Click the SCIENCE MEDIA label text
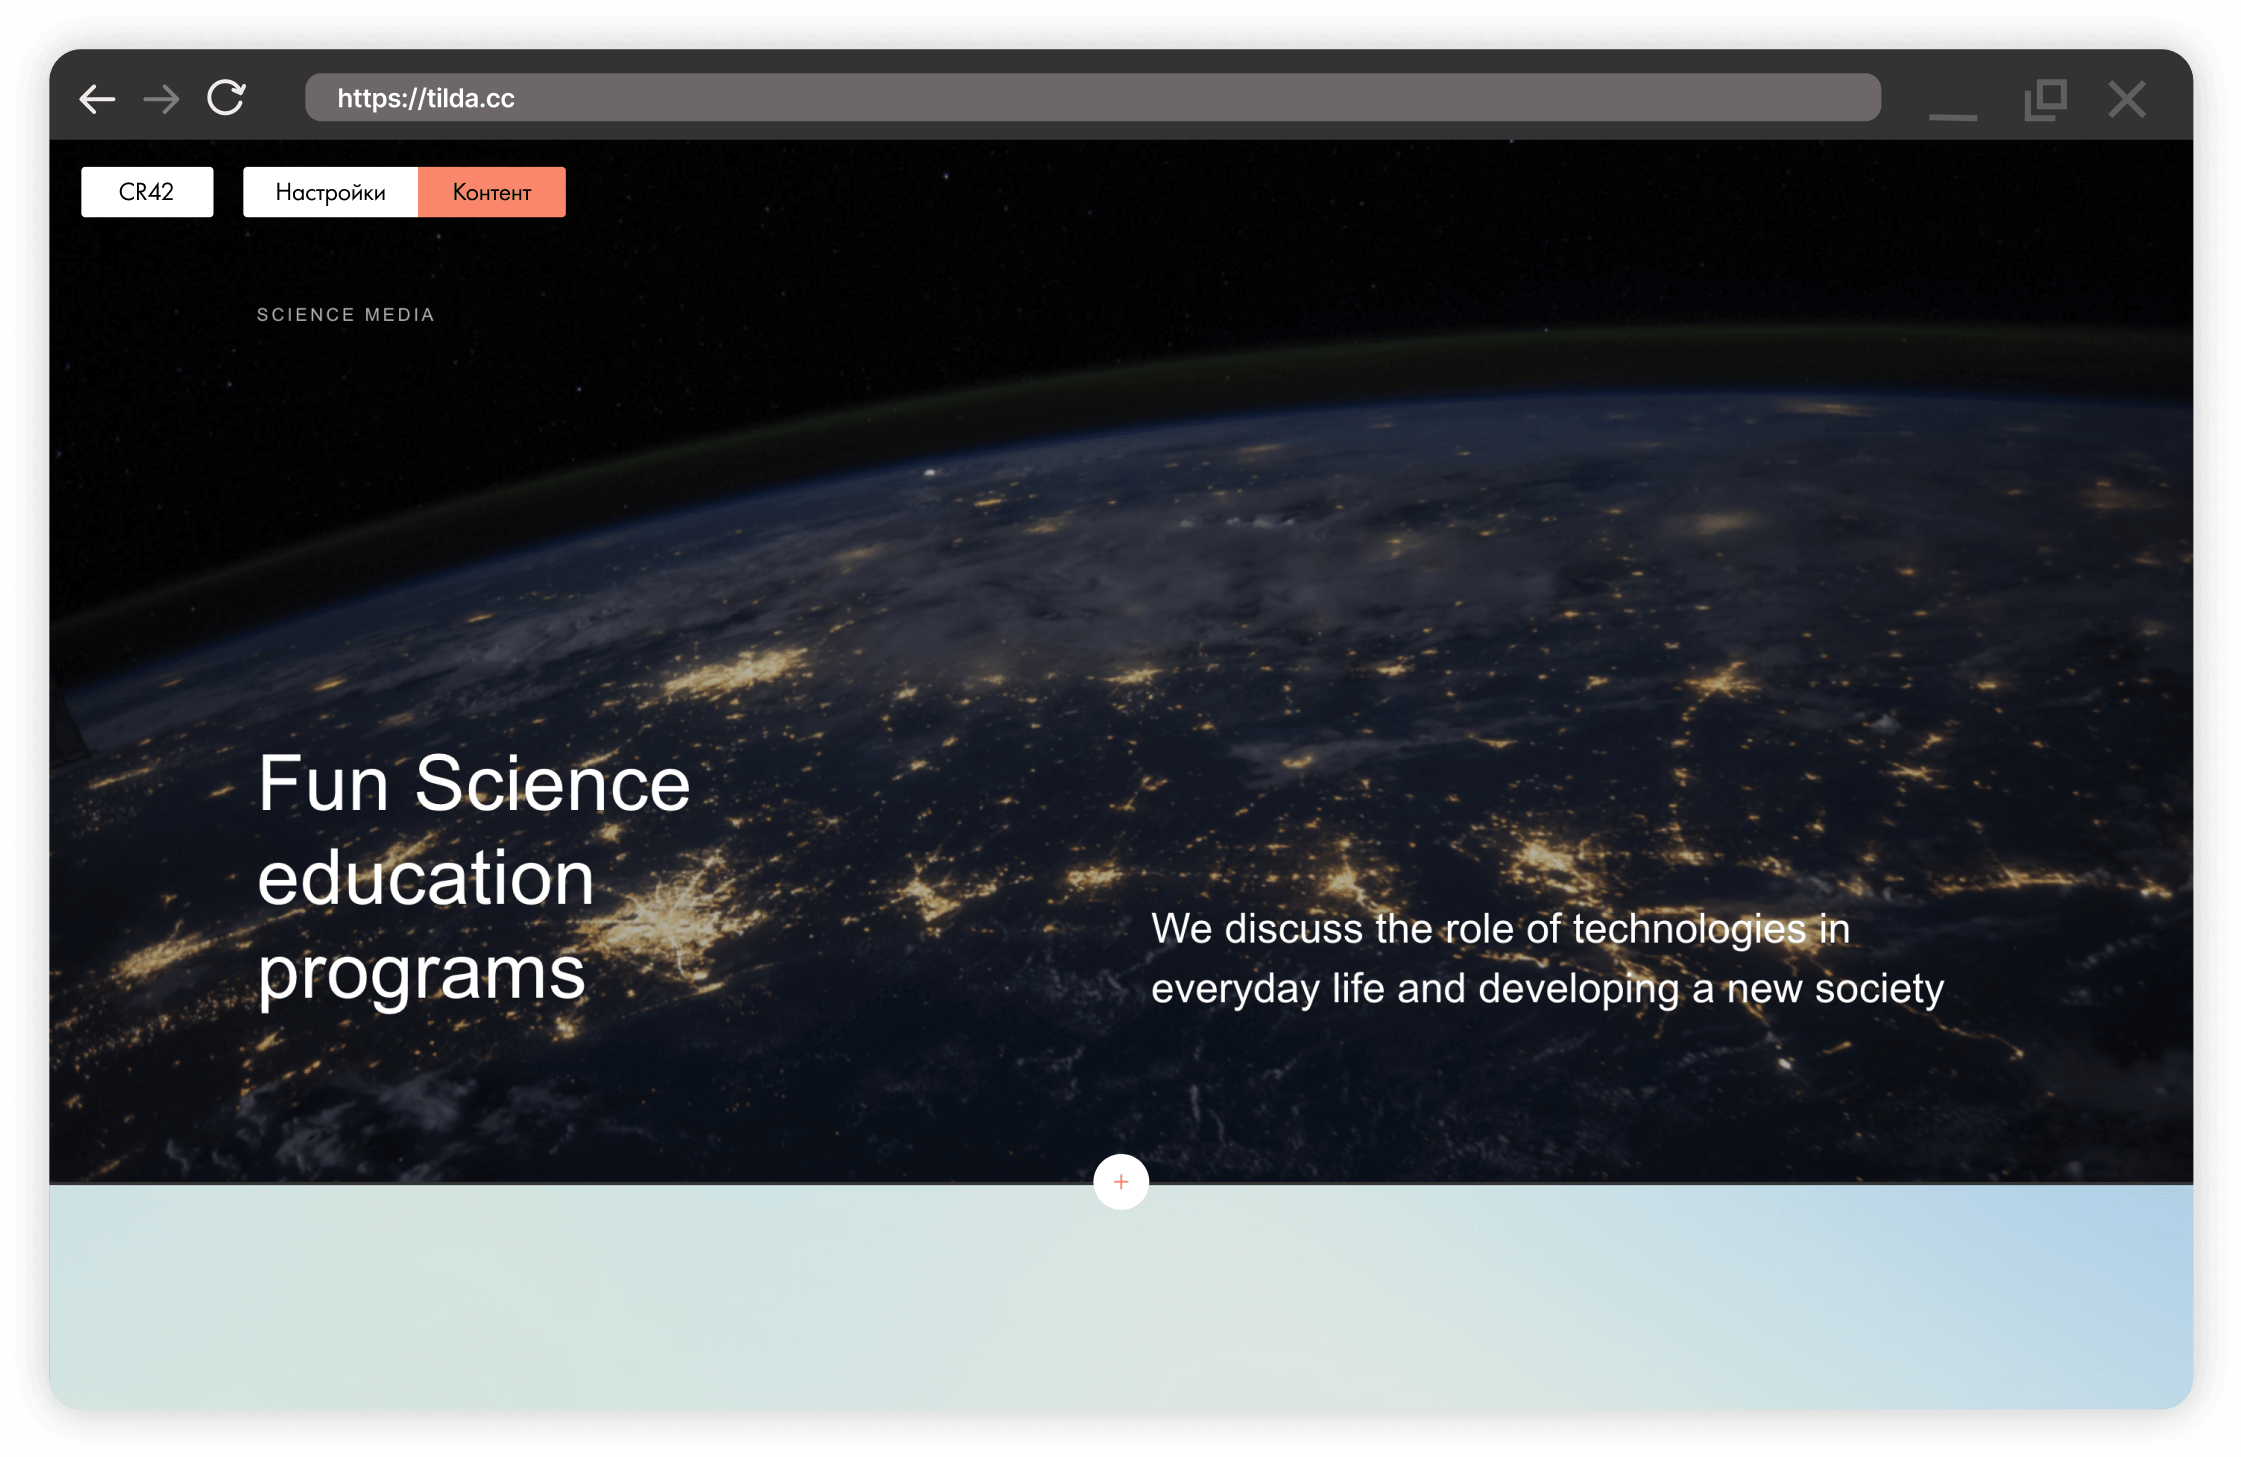 [x=345, y=315]
